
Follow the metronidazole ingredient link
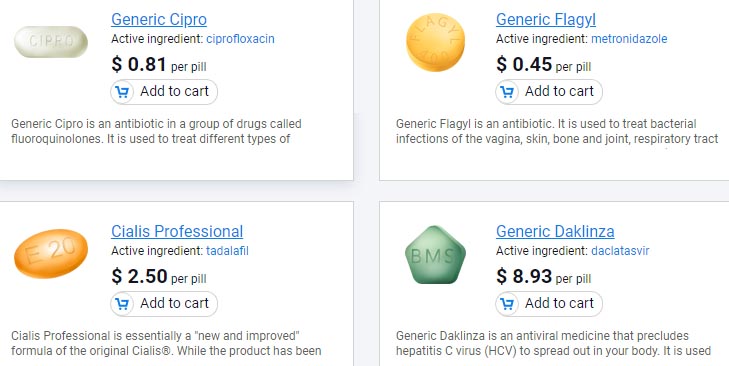[629, 39]
